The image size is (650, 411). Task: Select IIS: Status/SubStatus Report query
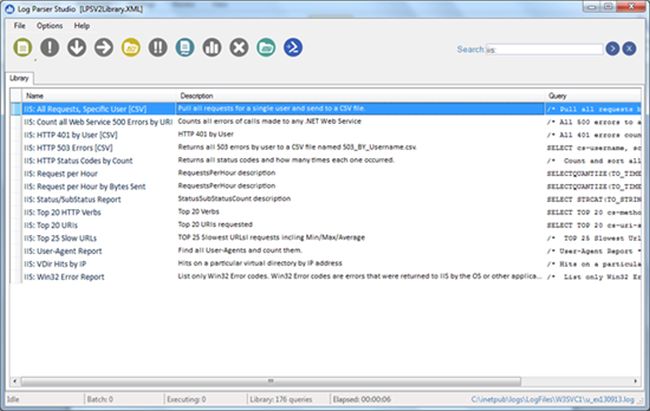72,199
